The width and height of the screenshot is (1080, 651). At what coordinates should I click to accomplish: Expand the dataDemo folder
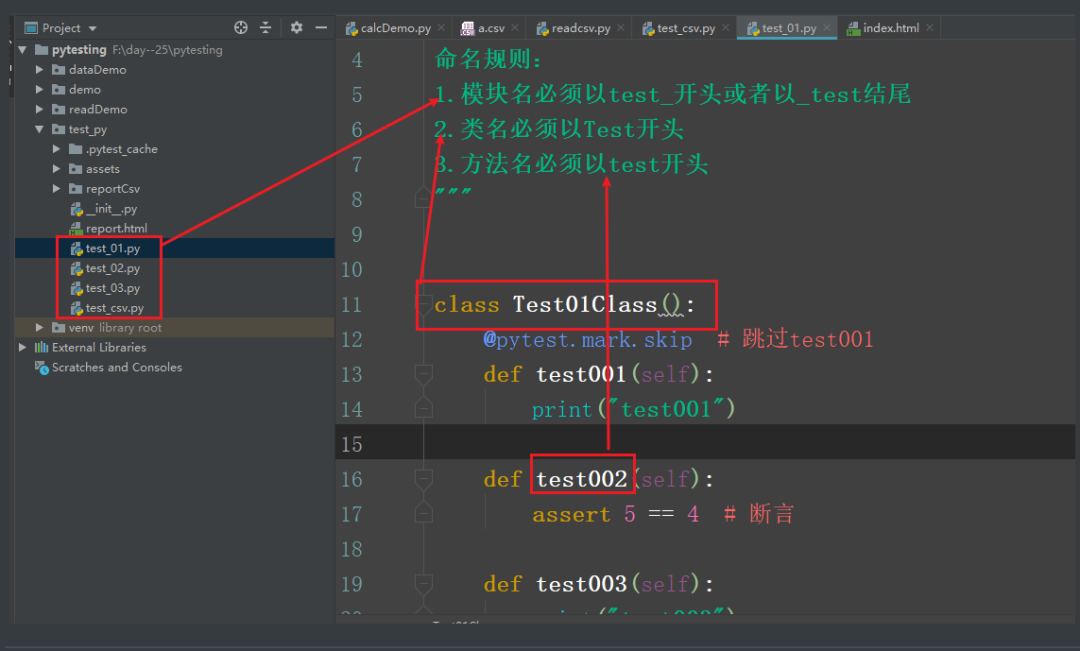[x=39, y=70]
